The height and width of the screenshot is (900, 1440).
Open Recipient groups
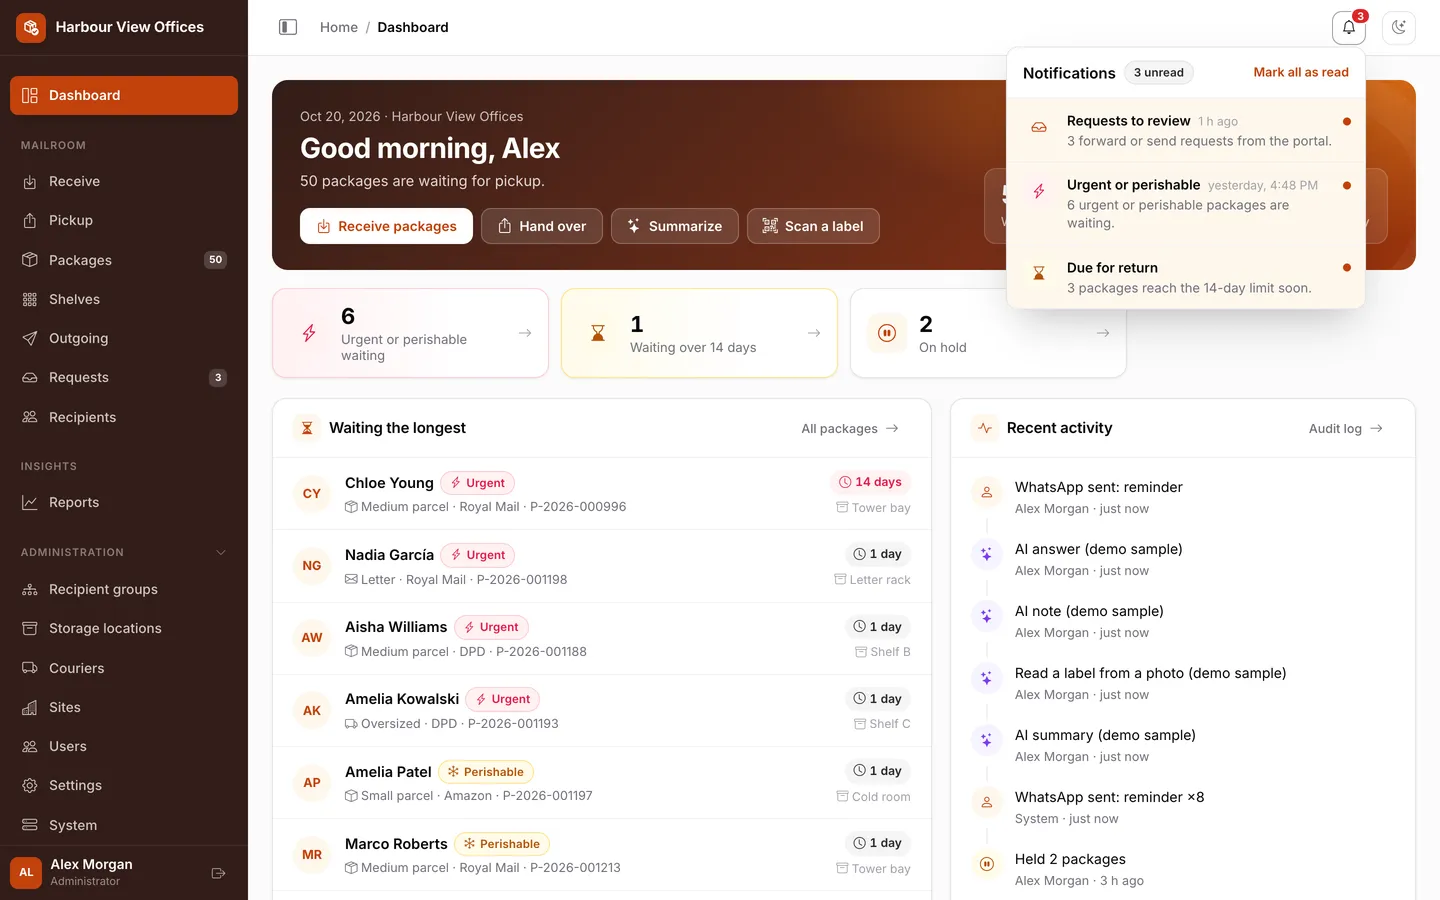click(124, 589)
